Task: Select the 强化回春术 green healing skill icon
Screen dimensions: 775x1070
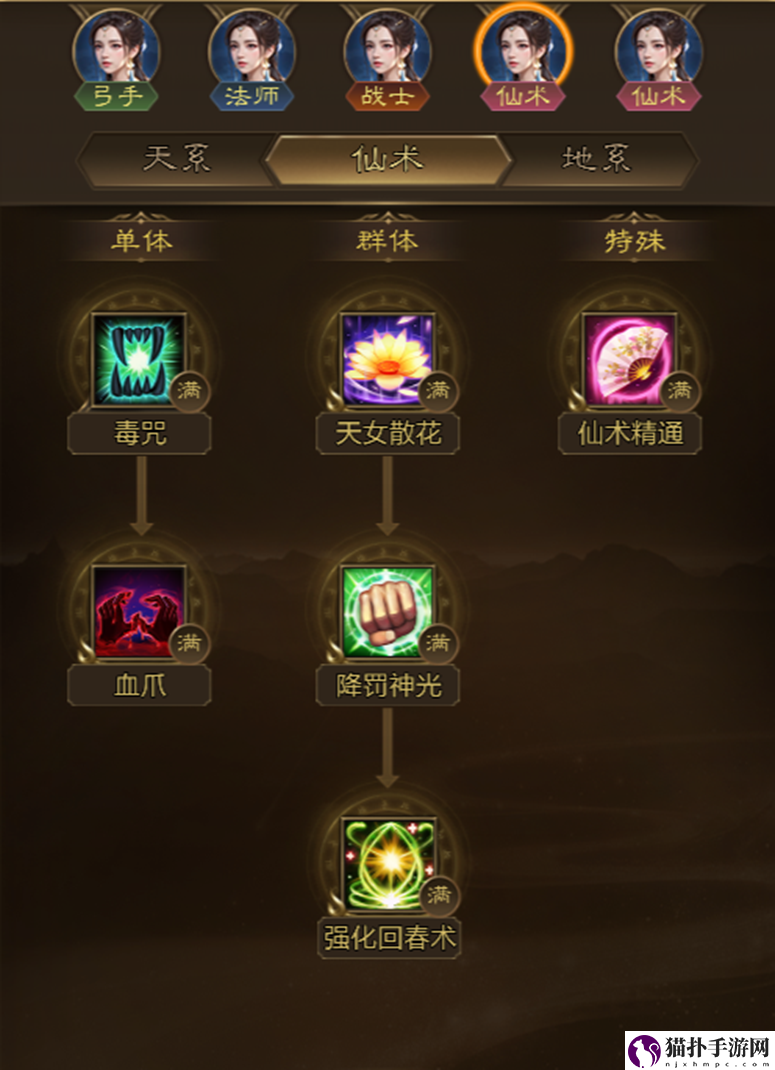Action: tap(388, 864)
